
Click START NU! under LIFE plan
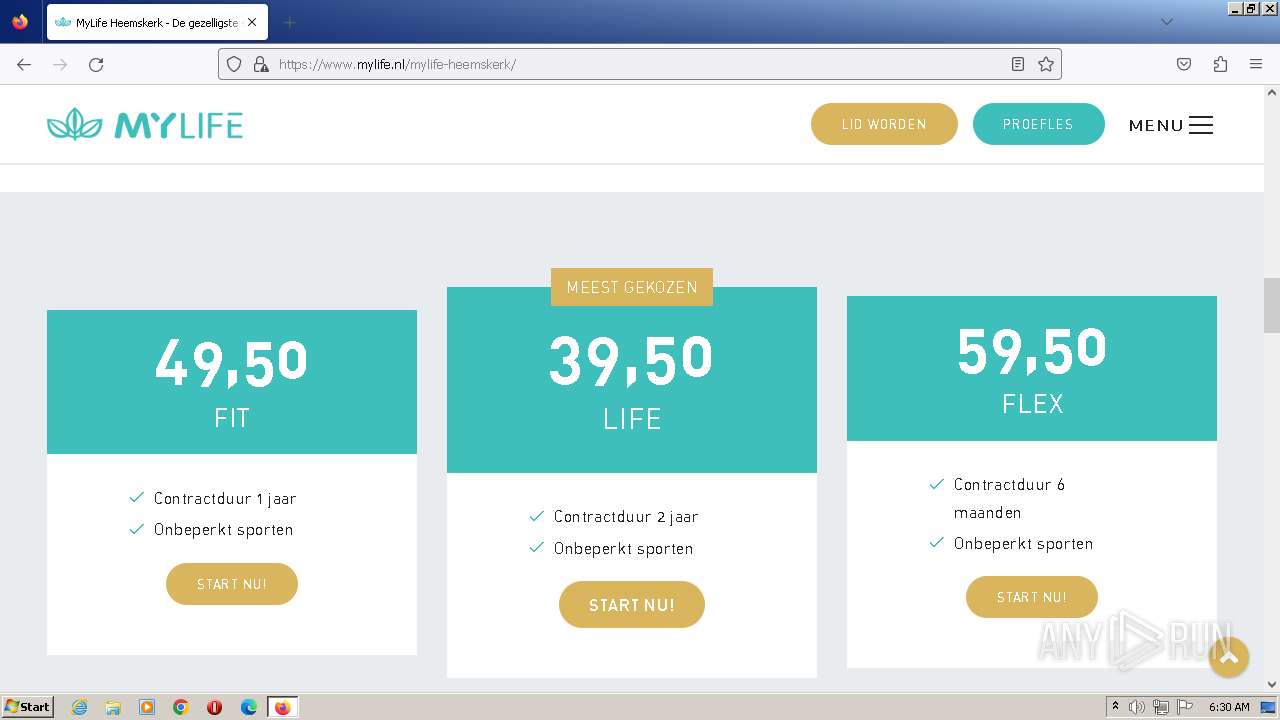pos(632,605)
